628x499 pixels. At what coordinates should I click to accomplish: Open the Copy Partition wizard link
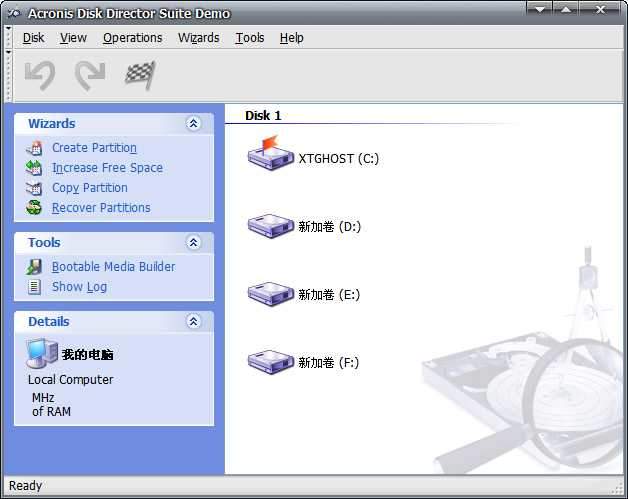90,188
